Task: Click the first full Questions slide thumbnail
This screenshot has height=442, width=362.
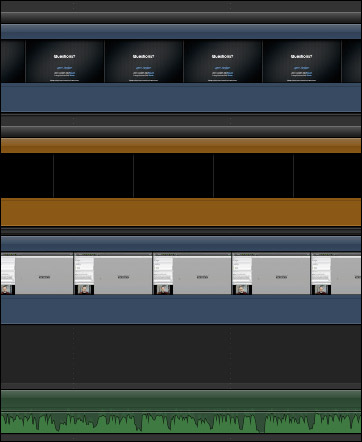Action: point(65,61)
